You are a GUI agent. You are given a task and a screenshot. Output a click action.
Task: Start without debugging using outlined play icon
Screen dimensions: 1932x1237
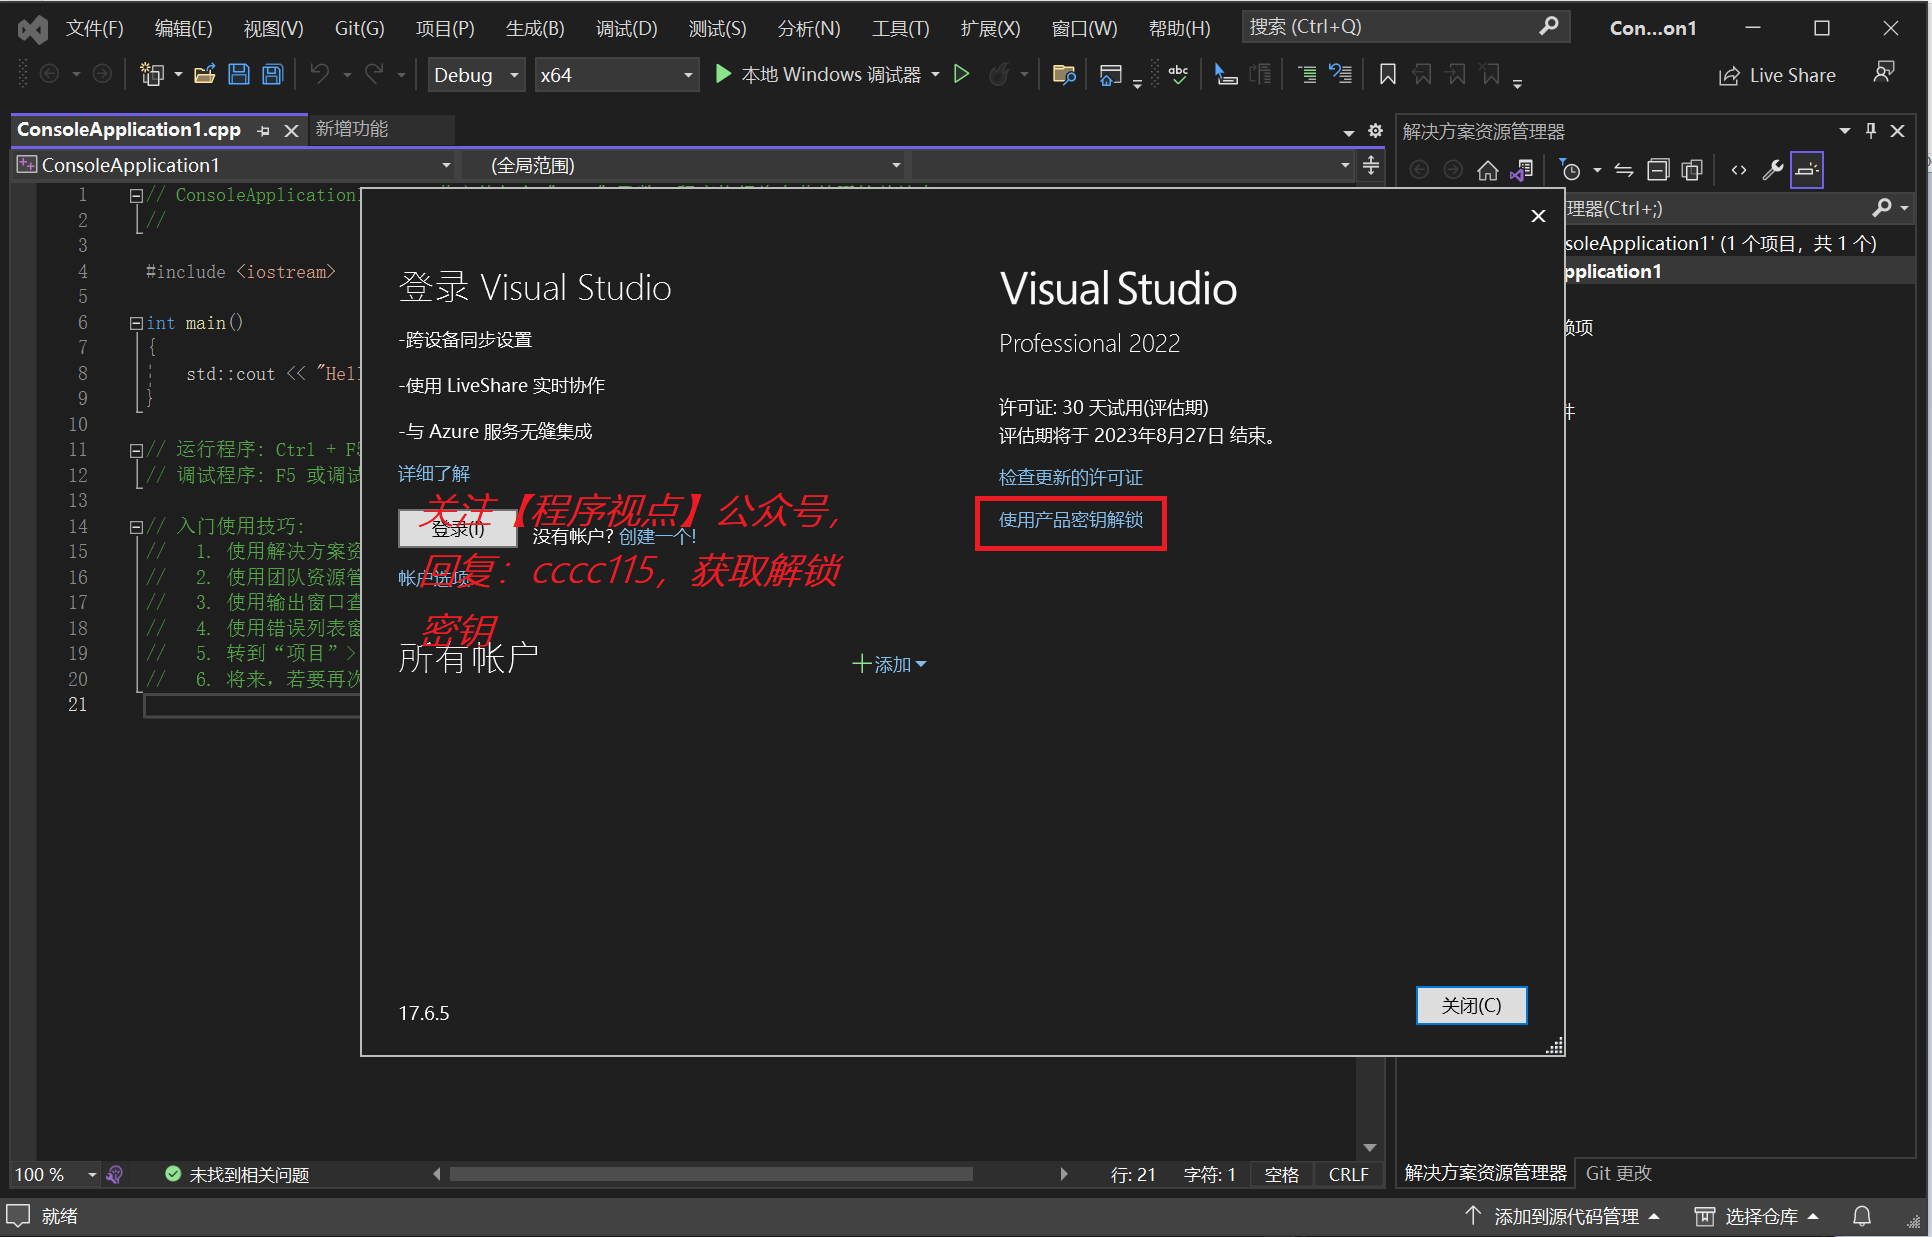click(x=962, y=74)
